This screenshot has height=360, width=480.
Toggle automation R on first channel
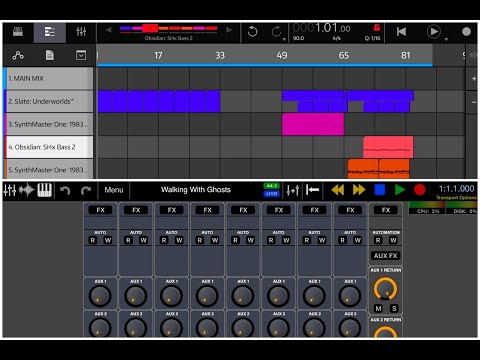click(93, 240)
